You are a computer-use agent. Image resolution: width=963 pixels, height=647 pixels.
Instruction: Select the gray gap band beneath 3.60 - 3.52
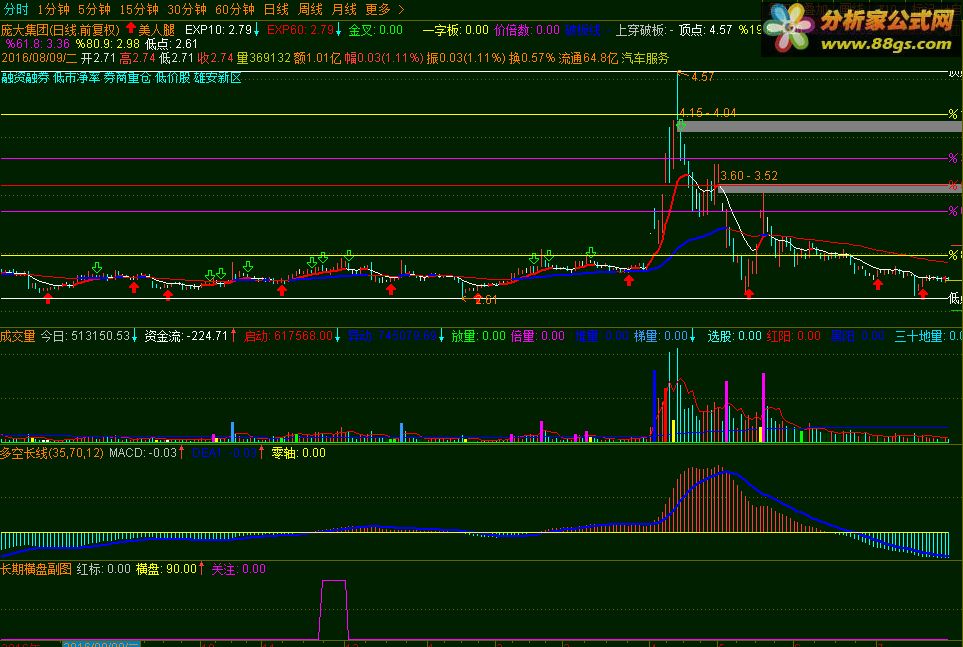[x=840, y=189]
